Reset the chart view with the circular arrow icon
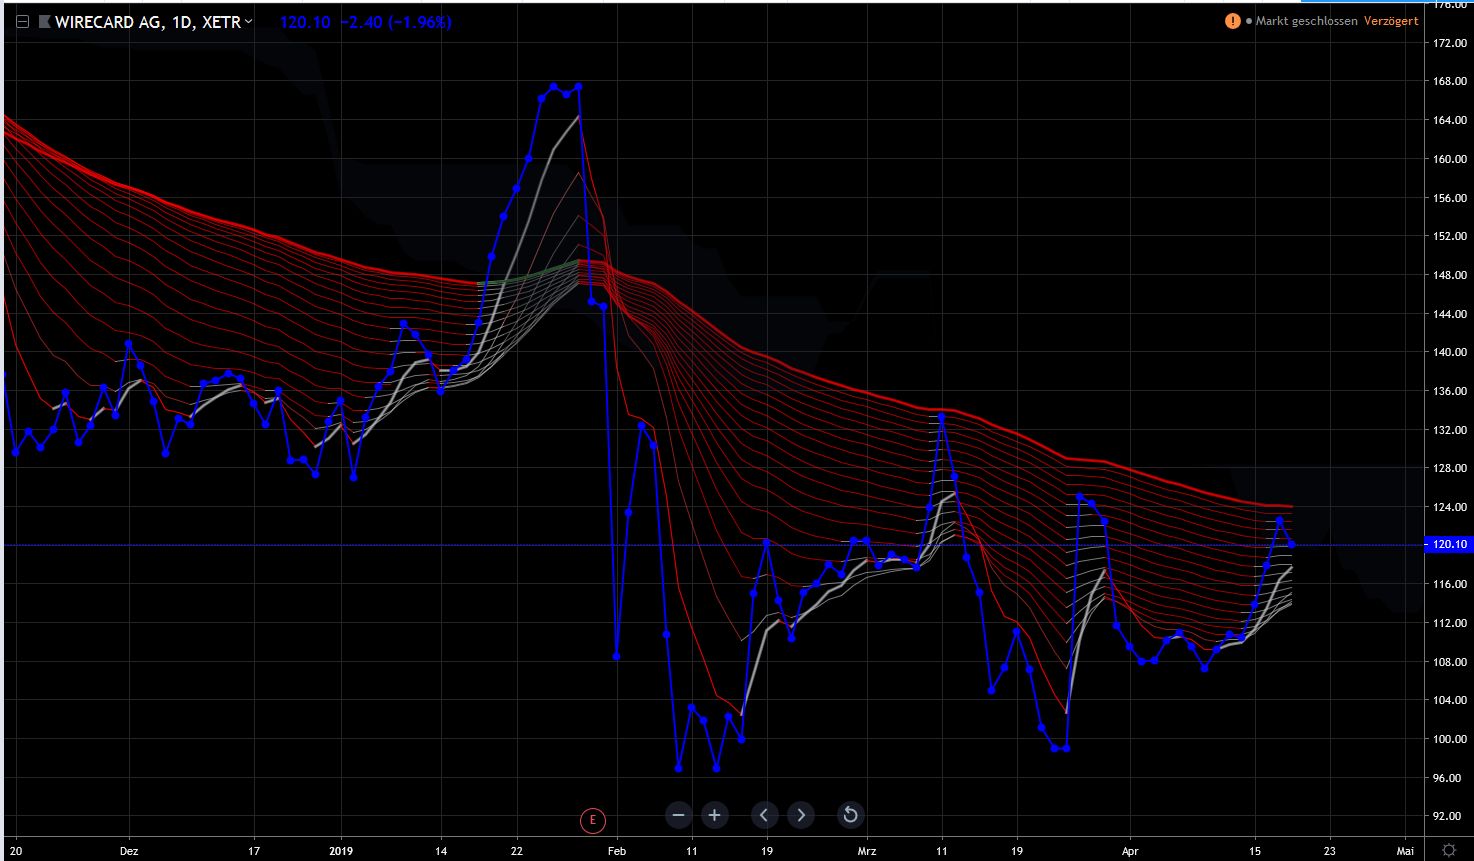This screenshot has width=1474, height=861. (x=849, y=815)
